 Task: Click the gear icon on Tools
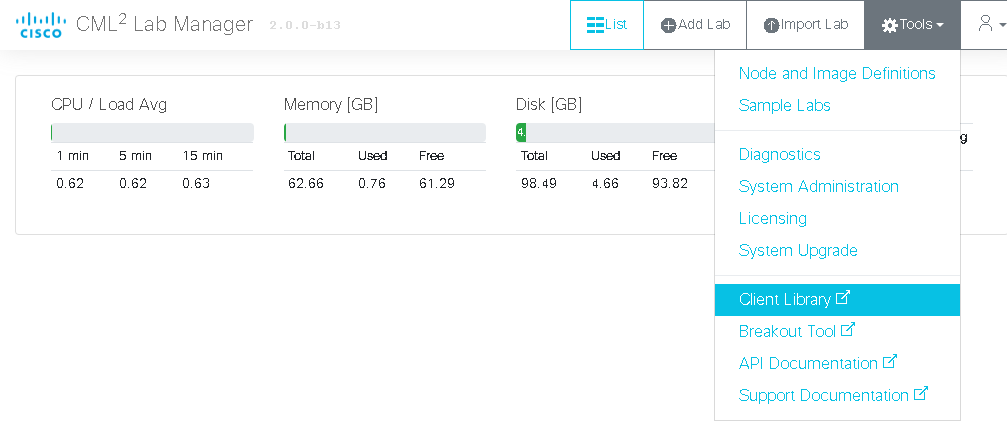(889, 26)
